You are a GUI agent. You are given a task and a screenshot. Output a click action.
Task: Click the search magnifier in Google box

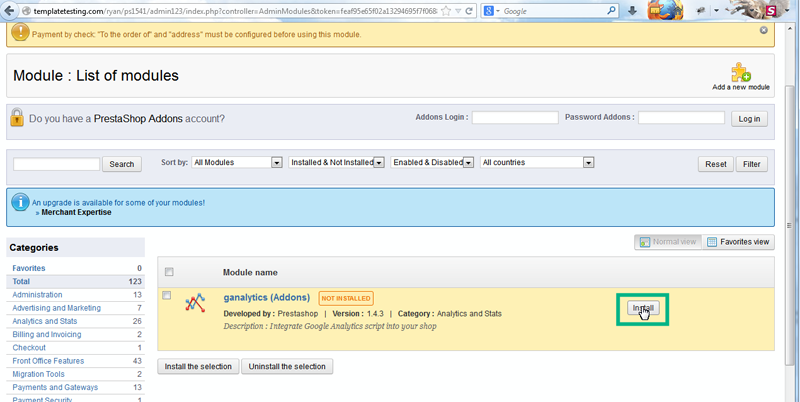pyautogui.click(x=611, y=10)
